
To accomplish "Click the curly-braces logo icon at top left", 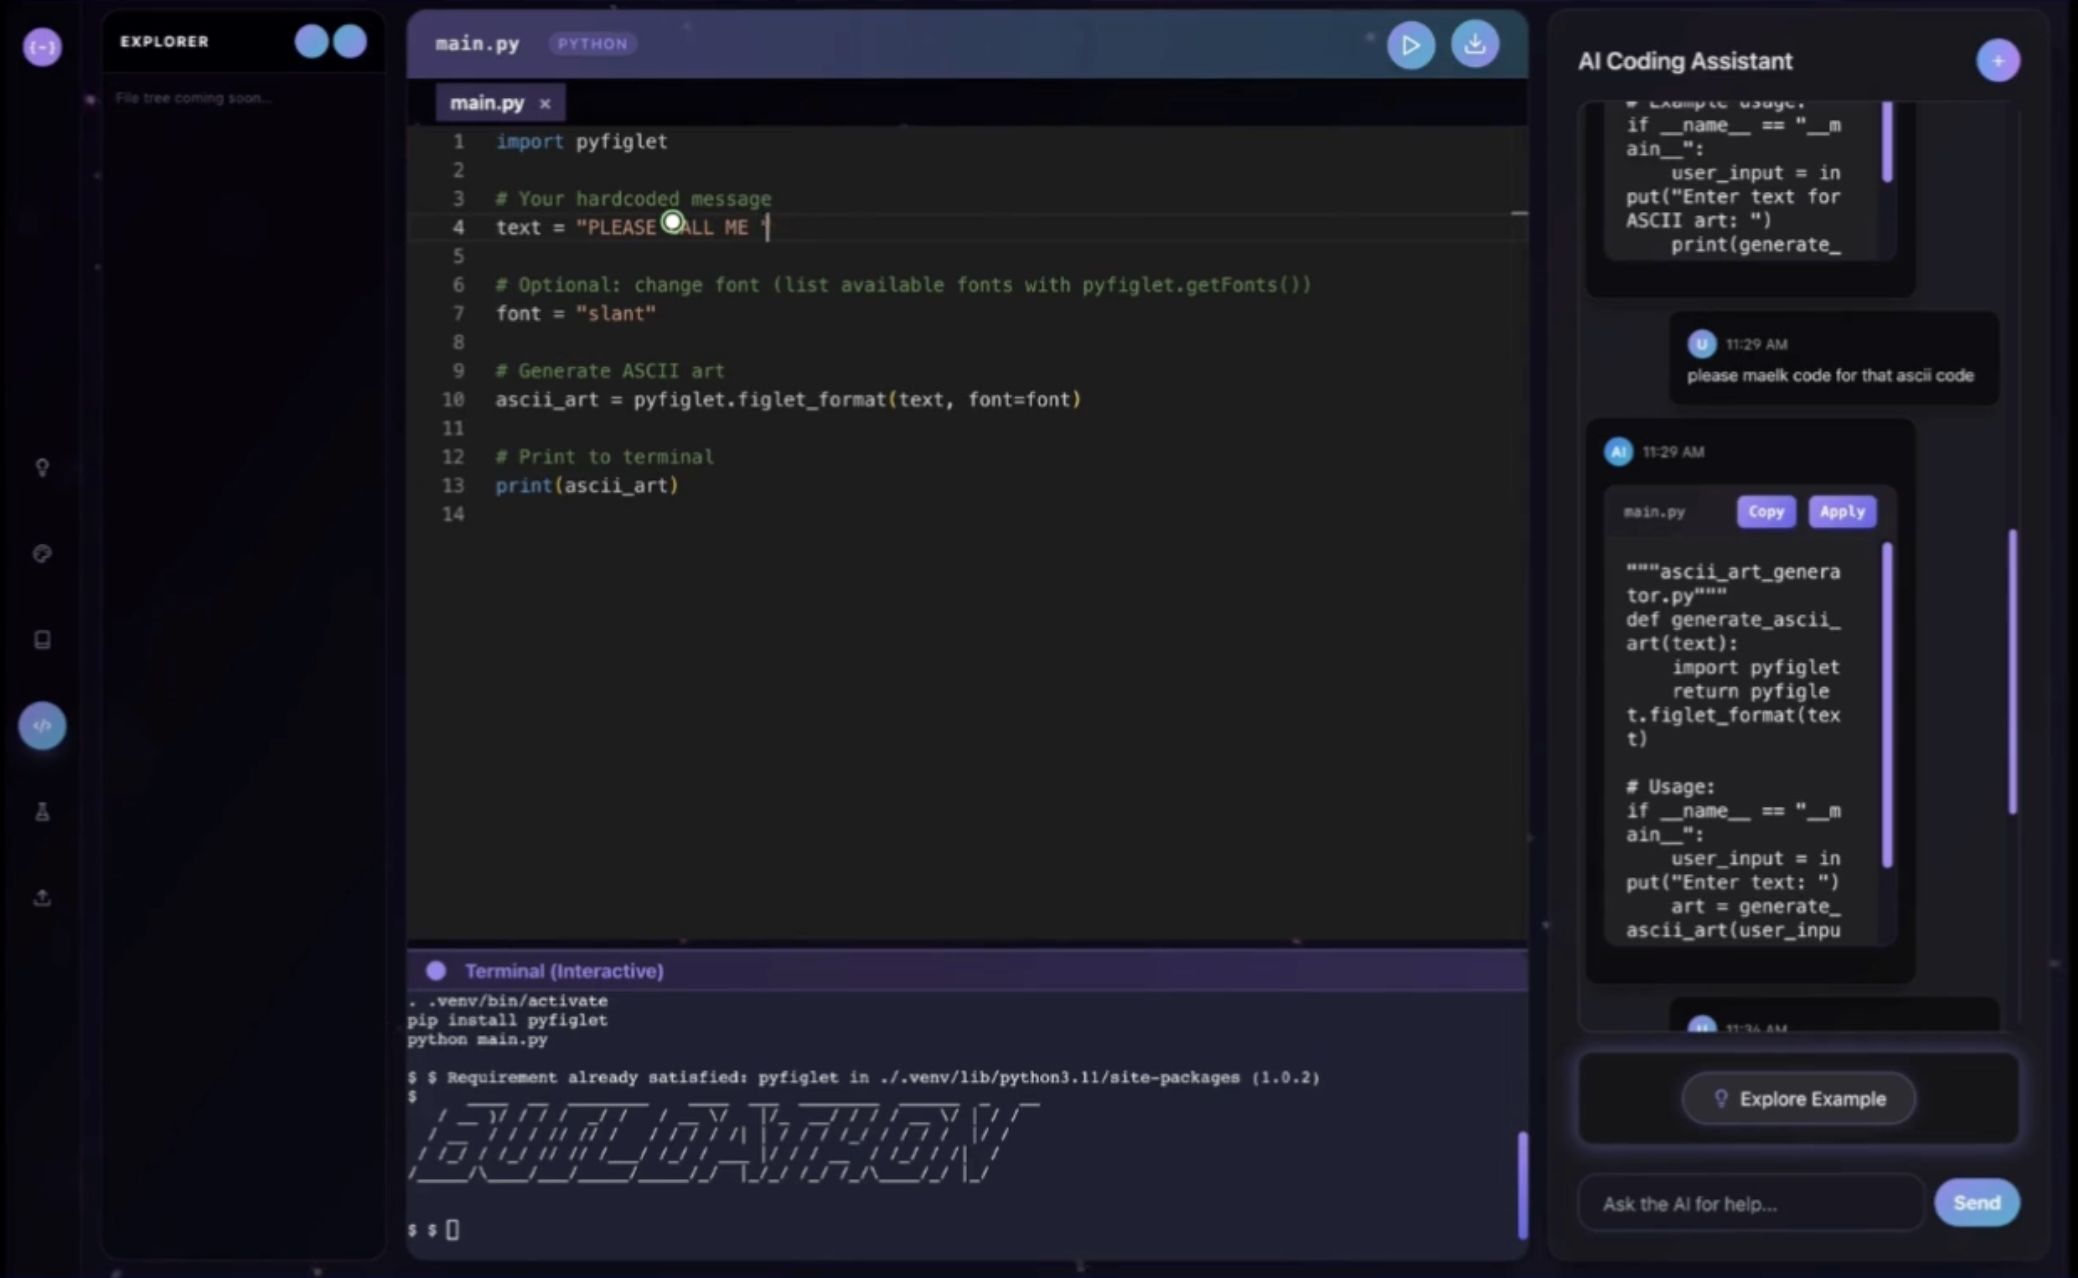I will [42, 47].
